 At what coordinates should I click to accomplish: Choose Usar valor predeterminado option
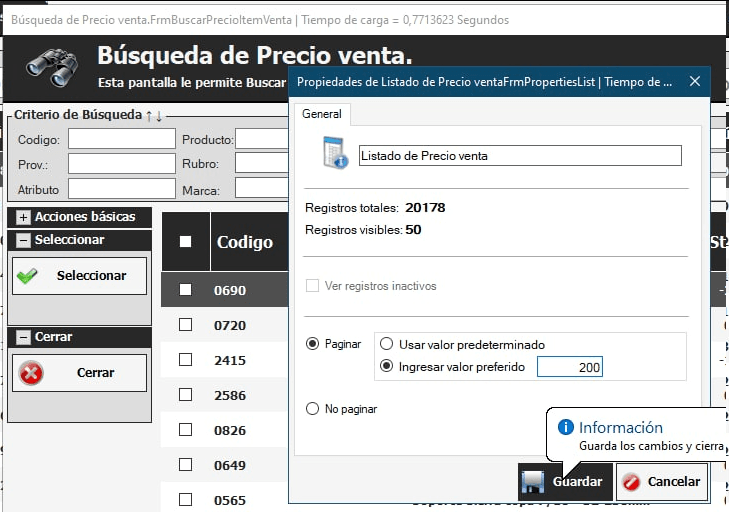tap(387, 344)
